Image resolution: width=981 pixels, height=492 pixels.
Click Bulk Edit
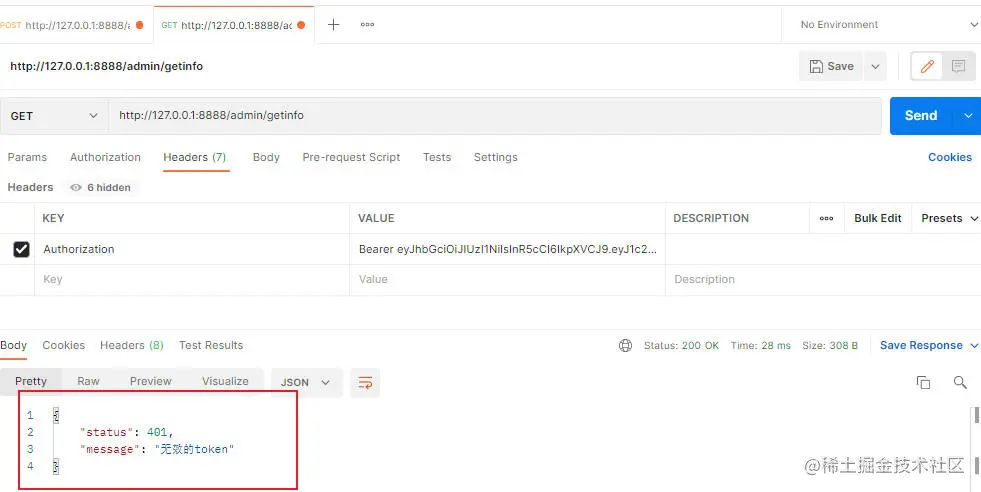point(878,218)
